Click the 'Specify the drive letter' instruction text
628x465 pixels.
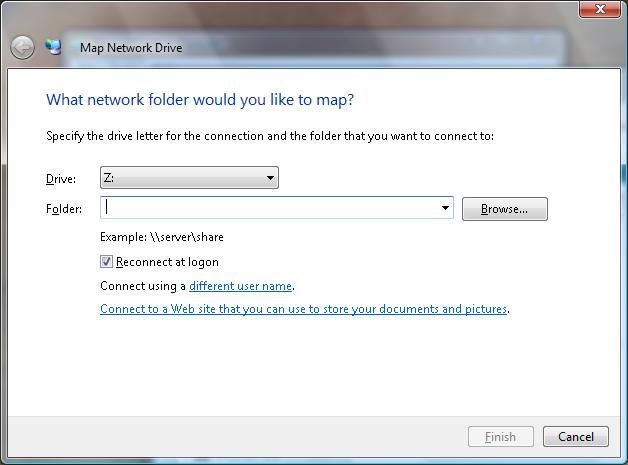[x=270, y=136]
